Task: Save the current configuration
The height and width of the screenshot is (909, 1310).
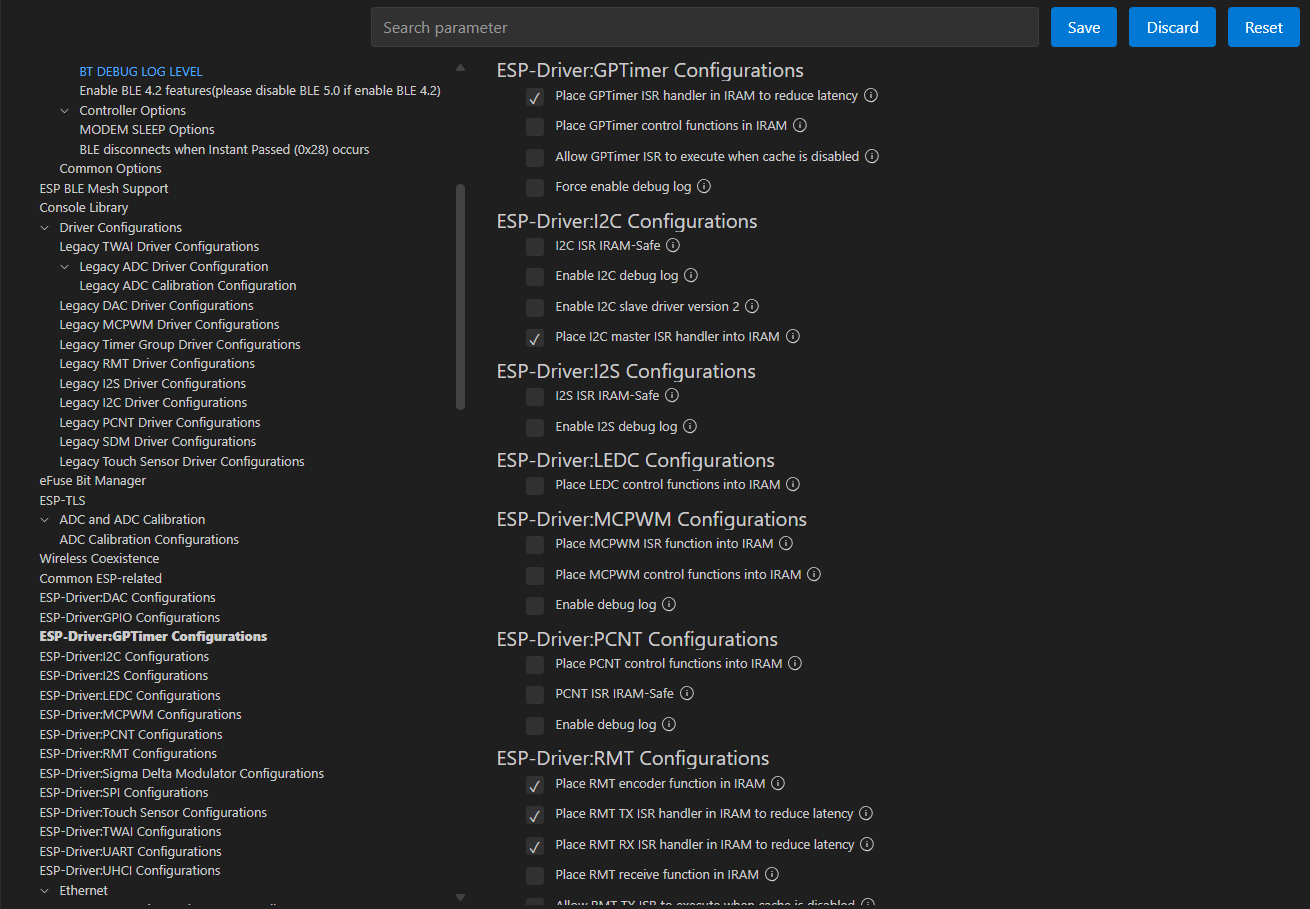Action: (1083, 27)
